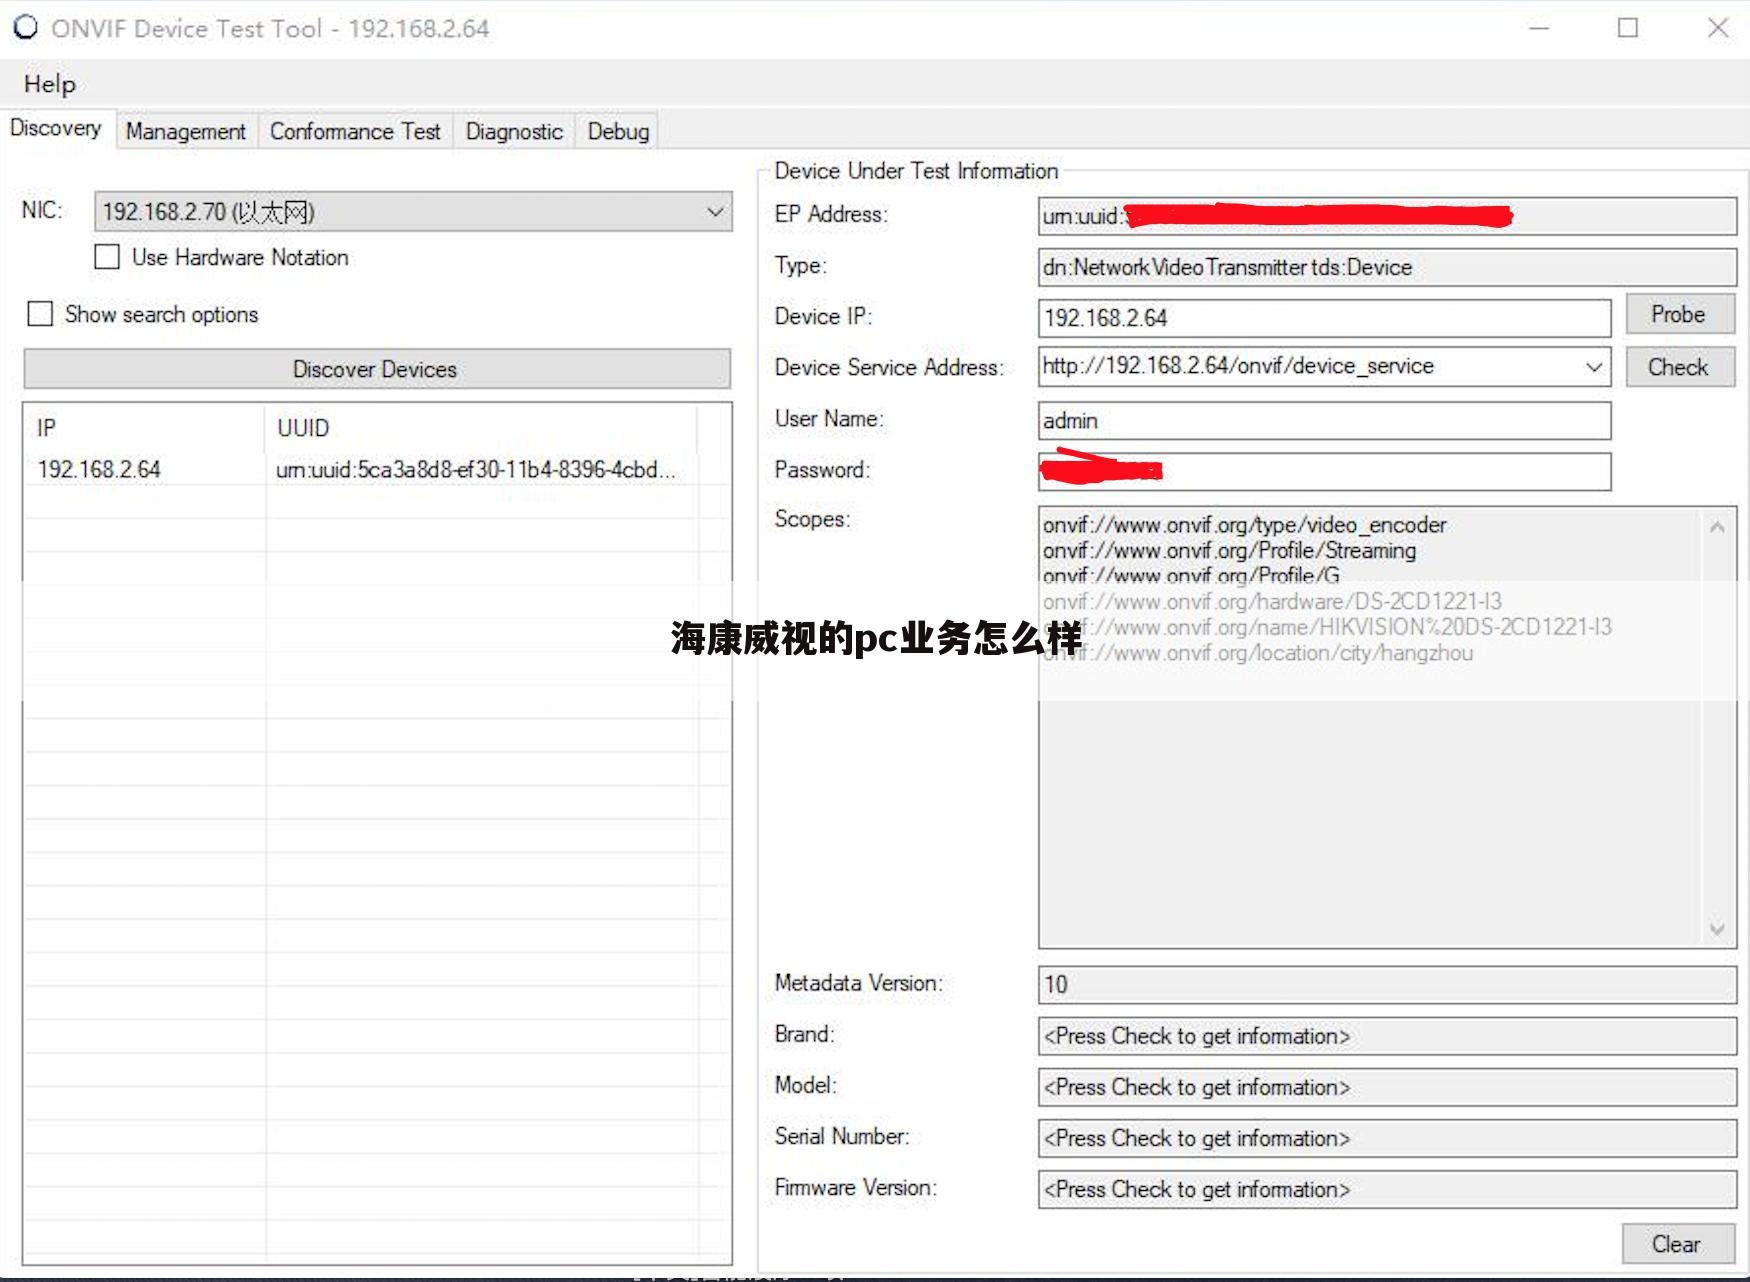This screenshot has height=1282, width=1750.
Task: Click the Firmware Version field
Action: [x=1387, y=1189]
